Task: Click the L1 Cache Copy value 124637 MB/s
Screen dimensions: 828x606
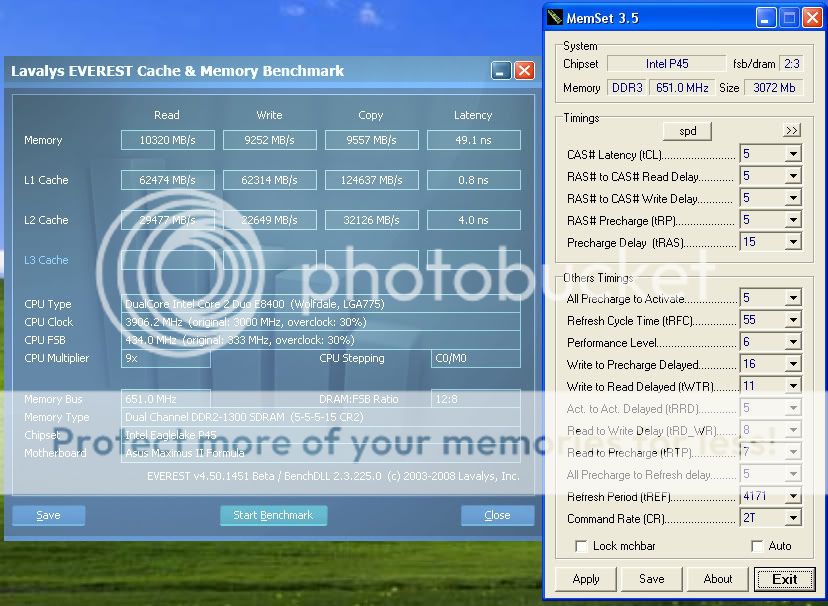Action: click(372, 180)
